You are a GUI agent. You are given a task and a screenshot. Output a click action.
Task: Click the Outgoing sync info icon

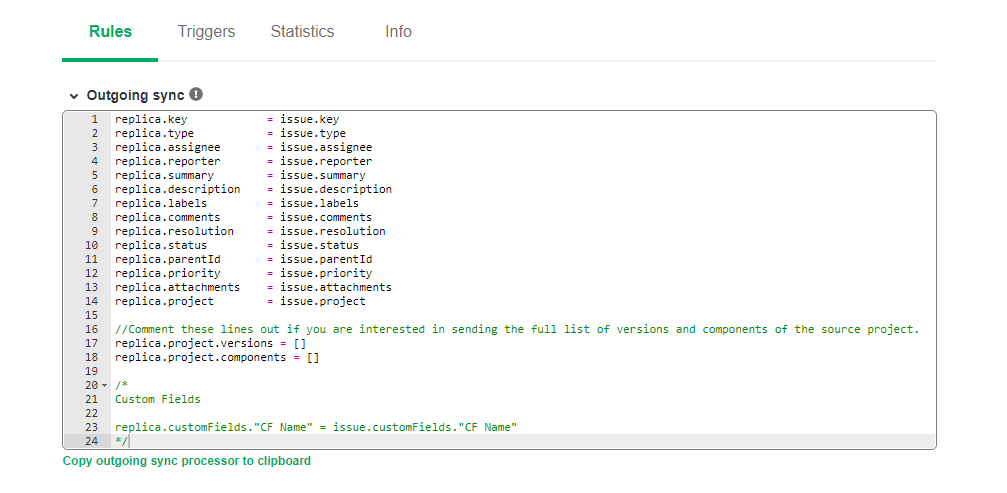click(x=197, y=94)
